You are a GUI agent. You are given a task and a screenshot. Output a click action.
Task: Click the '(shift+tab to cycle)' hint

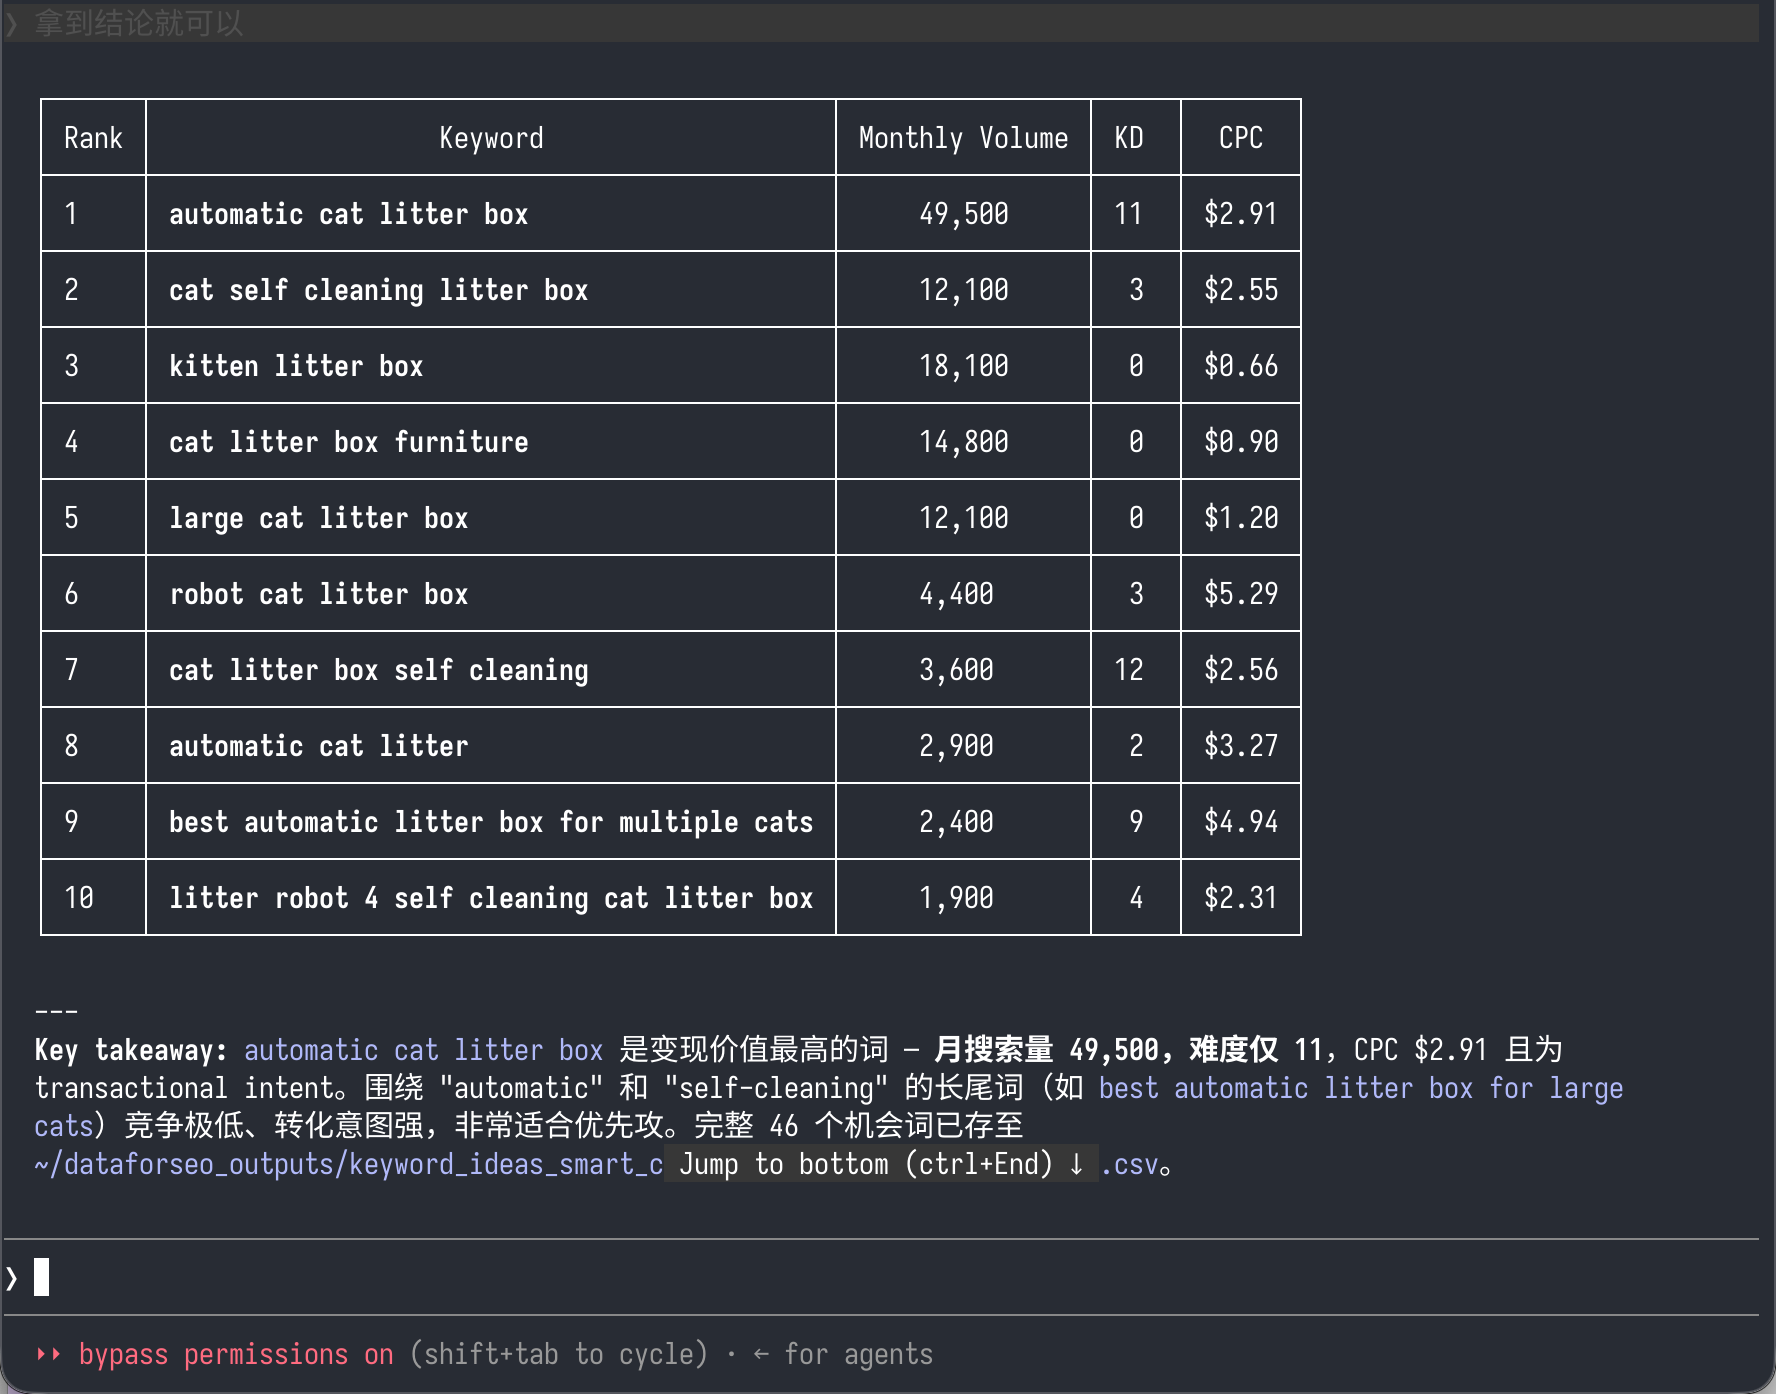[558, 1354]
